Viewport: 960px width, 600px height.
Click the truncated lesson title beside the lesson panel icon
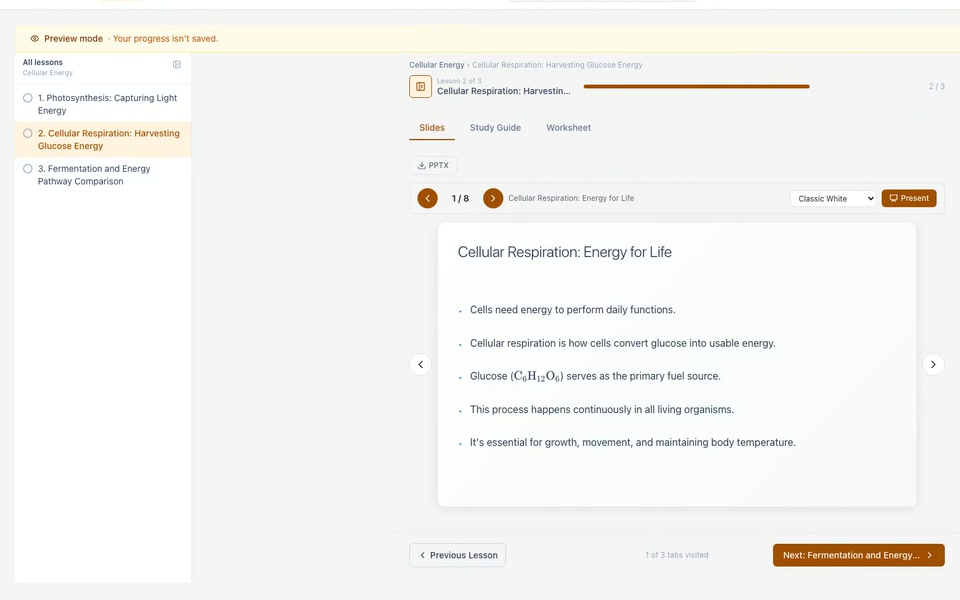(x=503, y=91)
